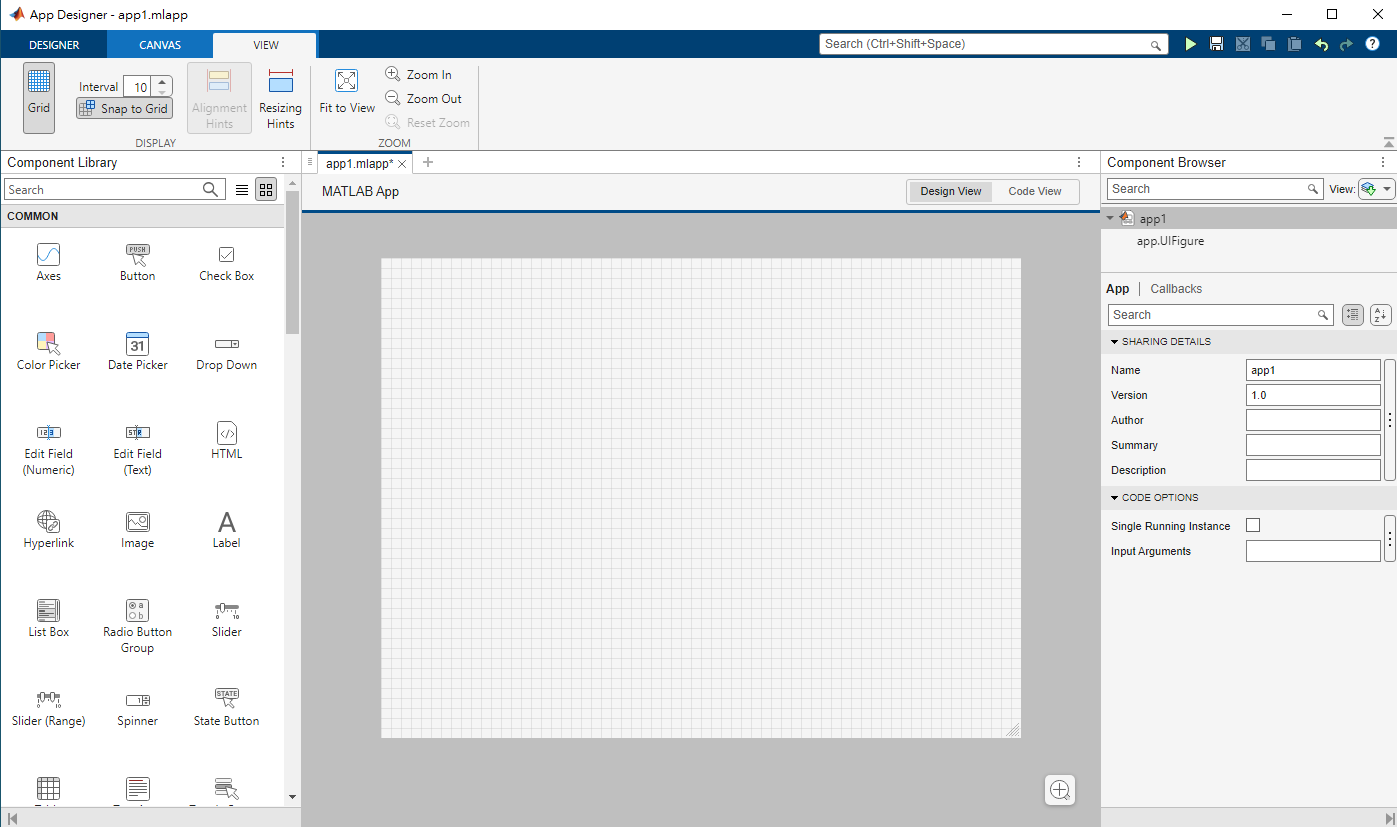Collapse the app1 tree node
This screenshot has height=827, width=1397.
coord(1110,218)
